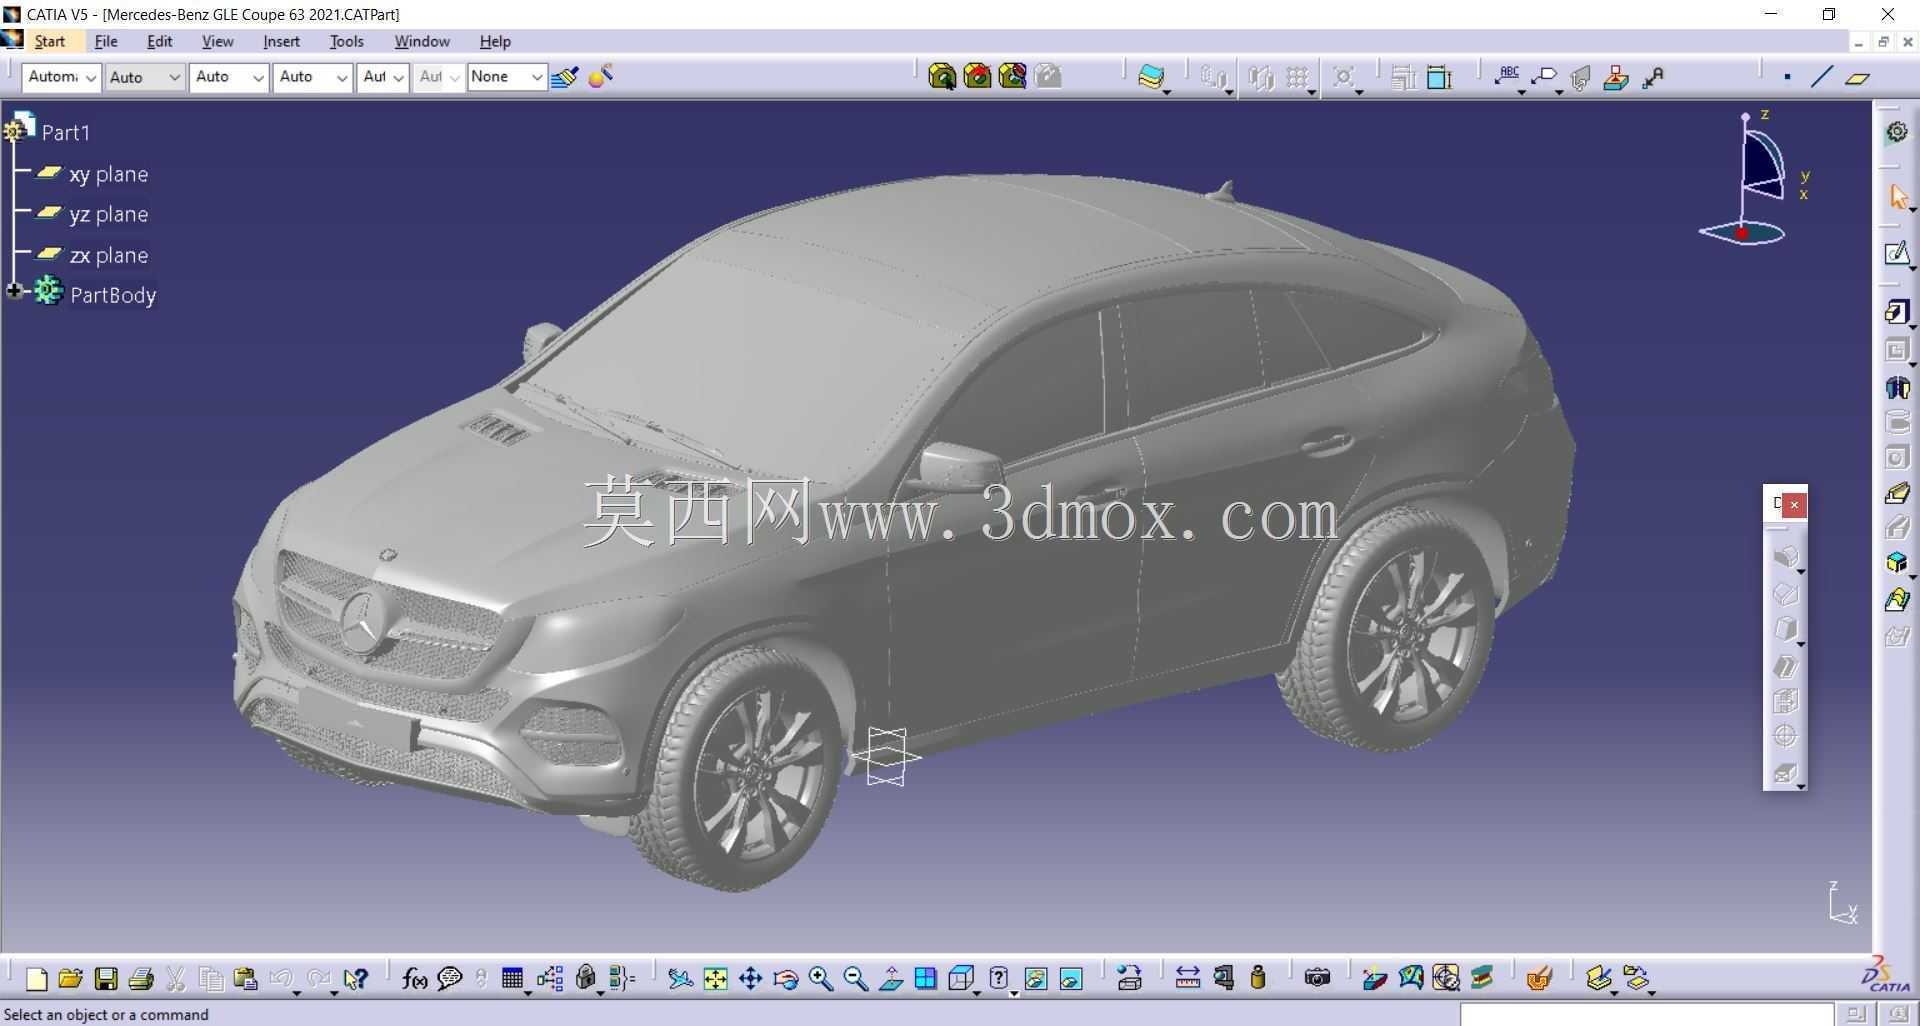
Task: Click the Print icon
Action: pos(141,979)
